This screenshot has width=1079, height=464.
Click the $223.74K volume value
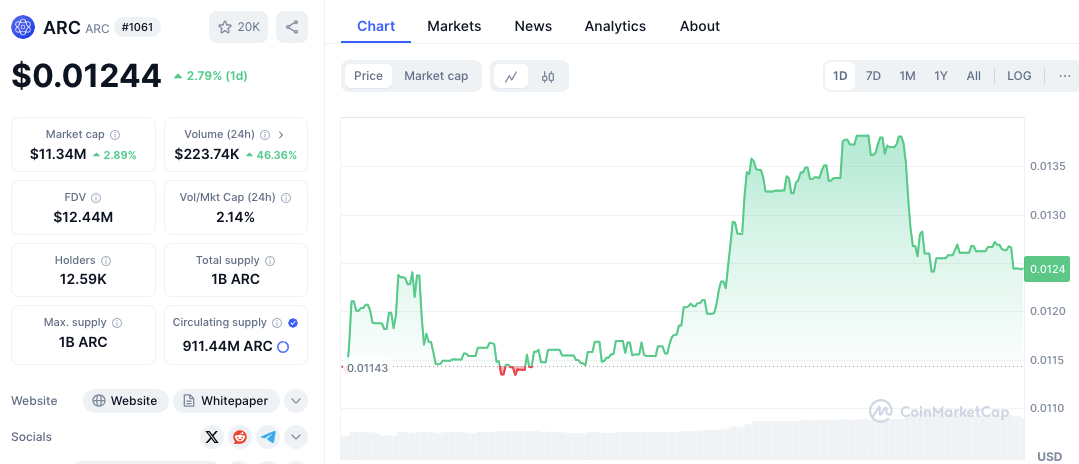pyautogui.click(x=207, y=155)
